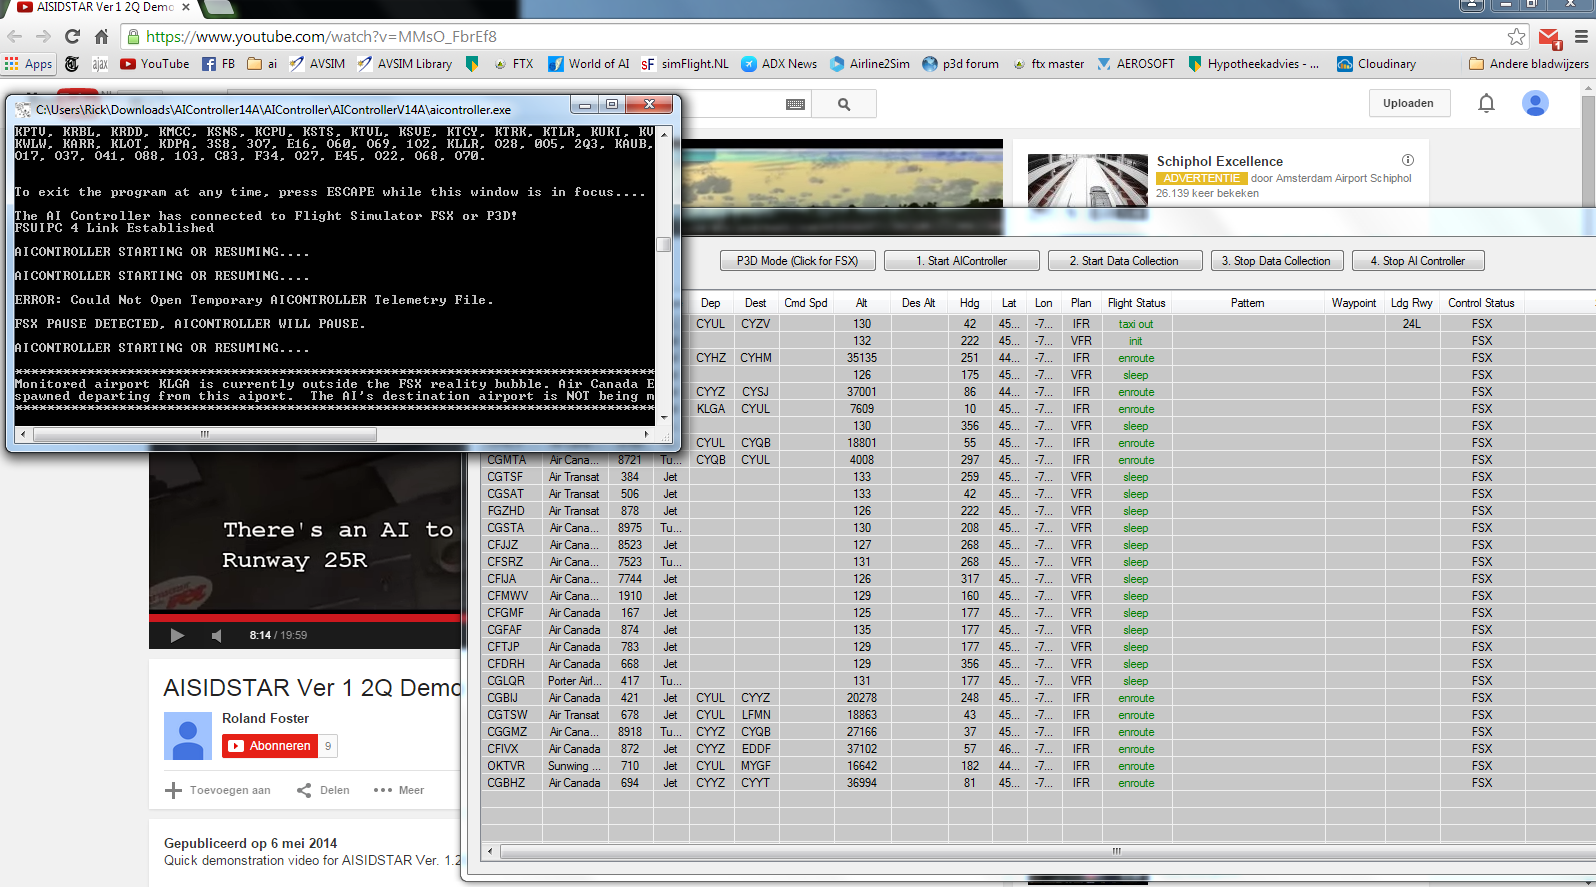Click 2. Start Data Collection button
The width and height of the screenshot is (1596, 887).
click(x=1124, y=261)
